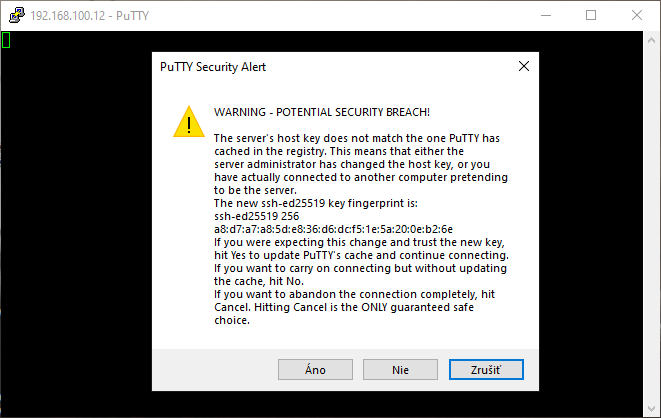Click the PuTTY Security Alert dialog title

point(213,67)
